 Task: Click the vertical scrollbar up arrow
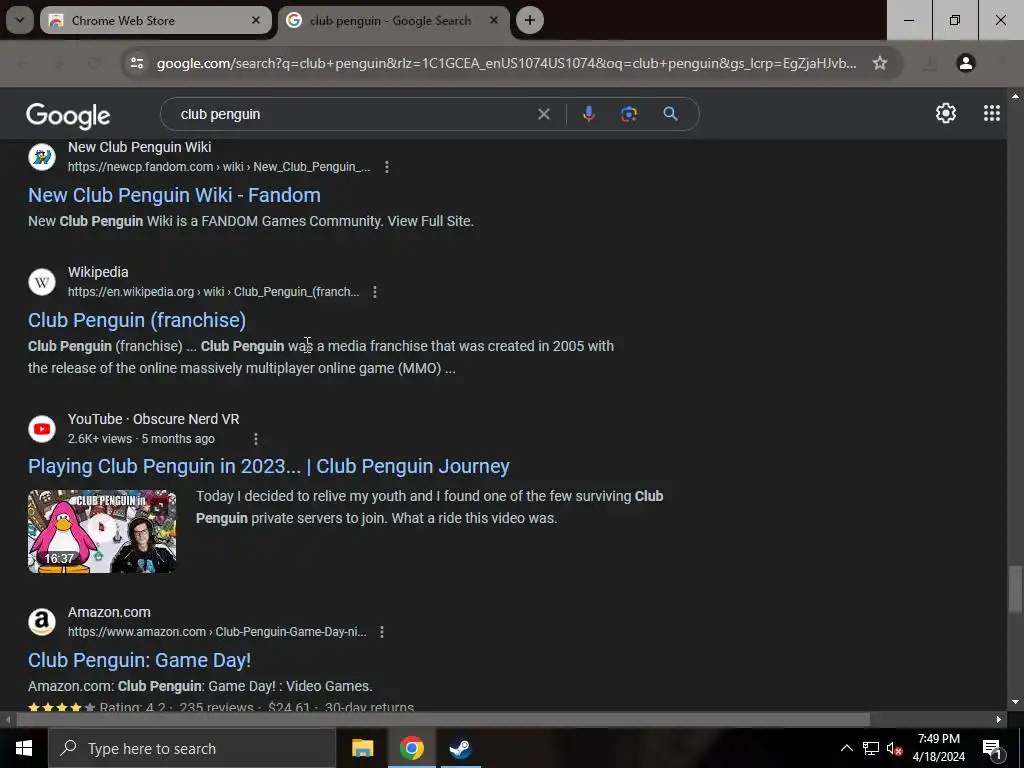[1015, 96]
